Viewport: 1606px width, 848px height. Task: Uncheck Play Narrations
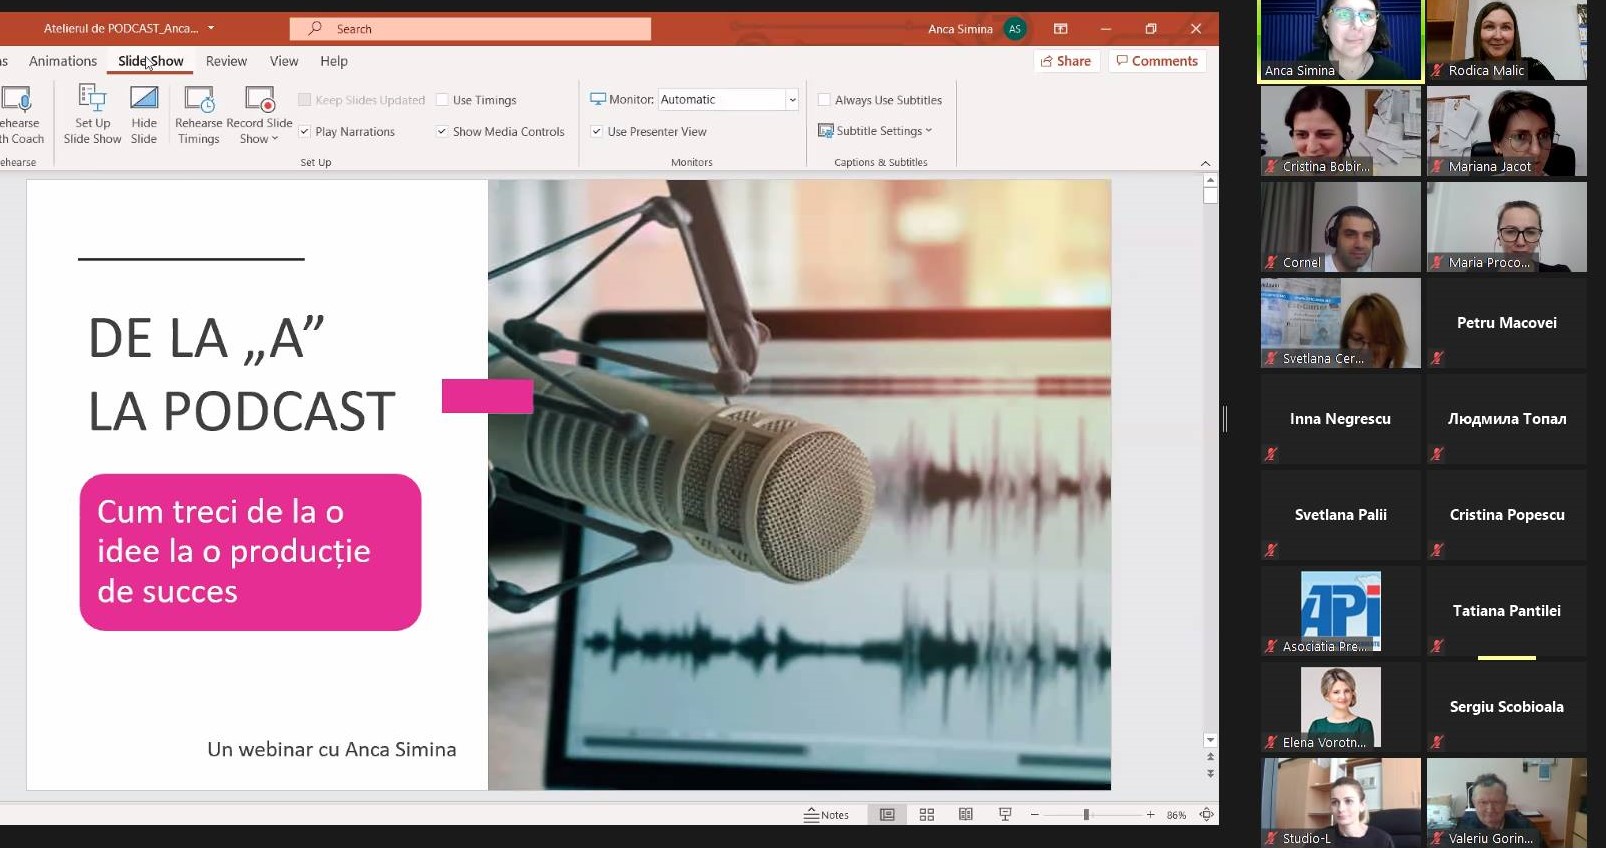pos(305,132)
